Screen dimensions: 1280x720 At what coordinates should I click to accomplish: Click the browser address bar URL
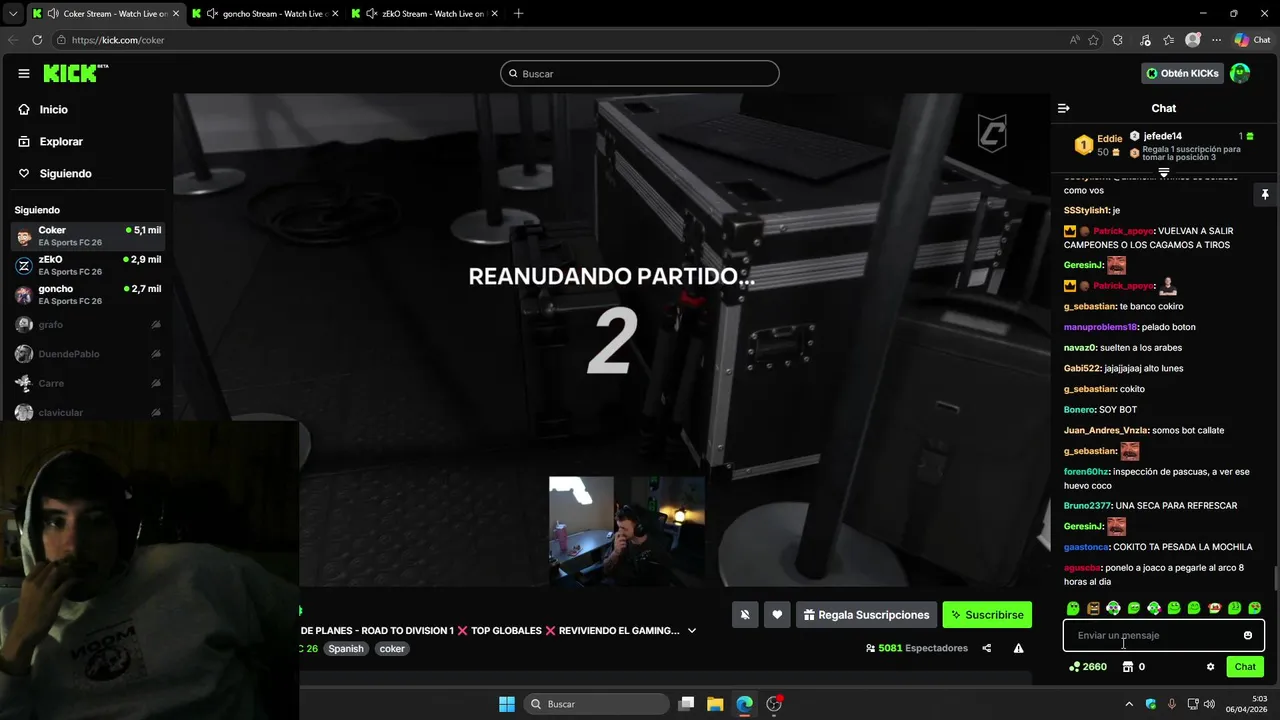[x=118, y=40]
